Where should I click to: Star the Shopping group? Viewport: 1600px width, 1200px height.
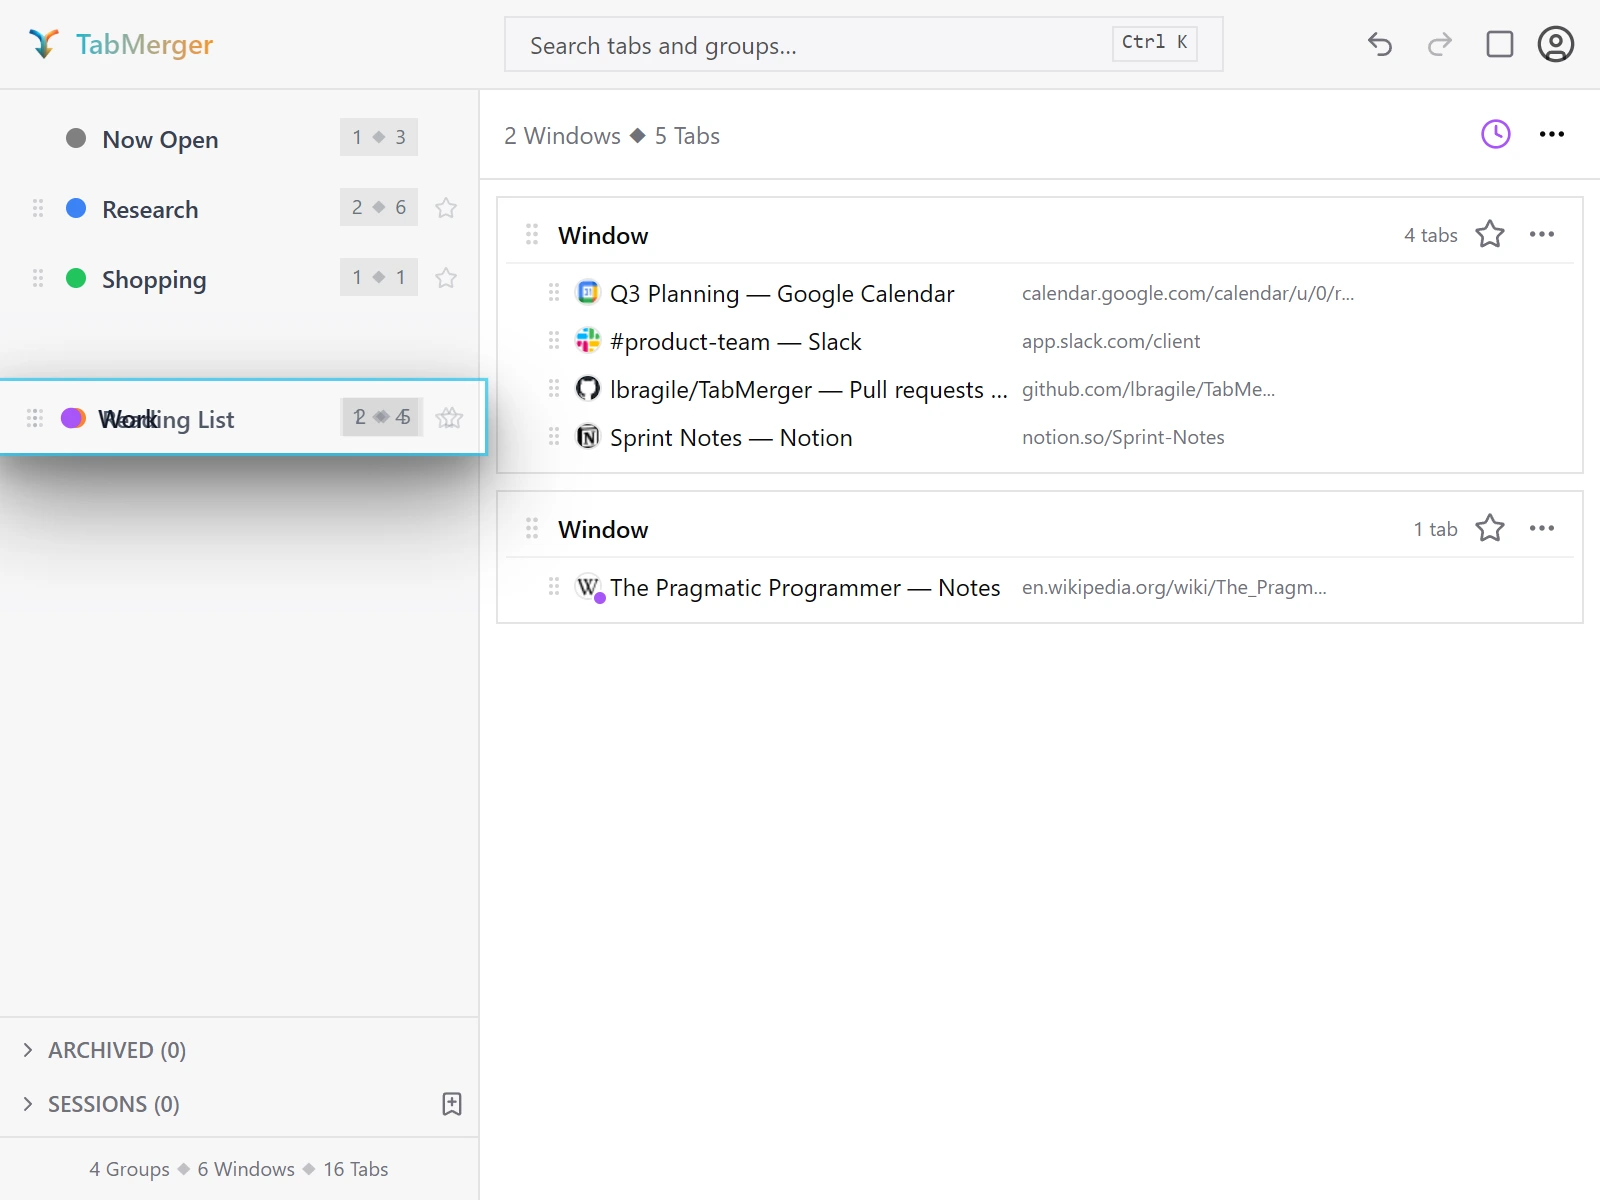446,278
